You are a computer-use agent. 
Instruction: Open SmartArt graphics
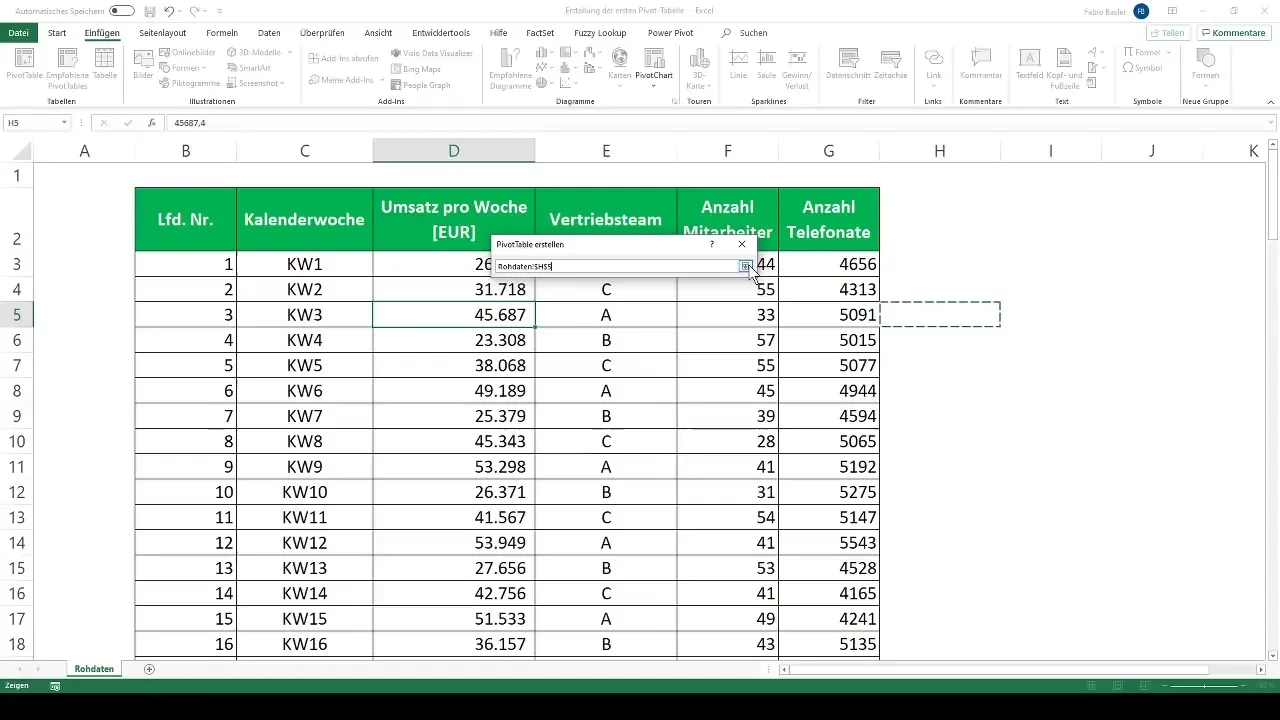(248, 68)
